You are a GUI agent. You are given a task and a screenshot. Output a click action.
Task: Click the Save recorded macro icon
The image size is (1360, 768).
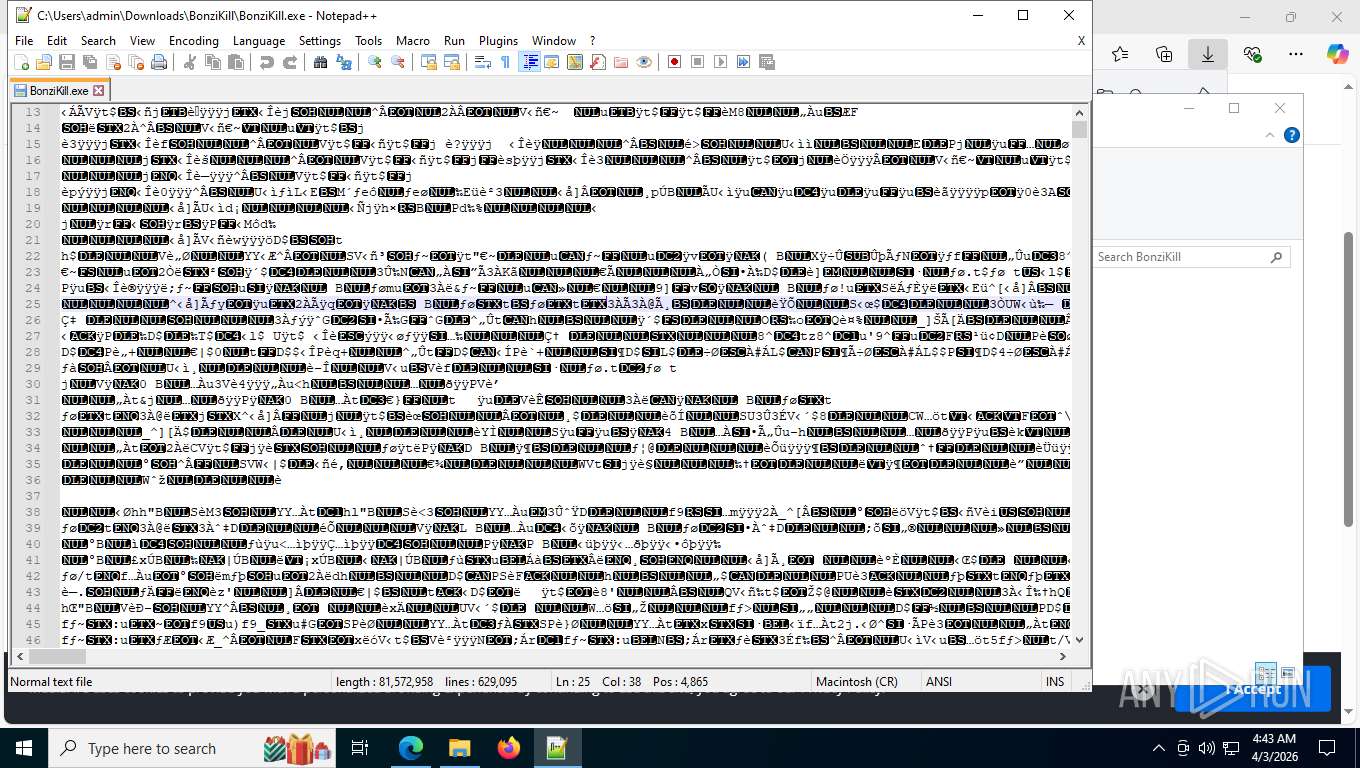point(767,62)
